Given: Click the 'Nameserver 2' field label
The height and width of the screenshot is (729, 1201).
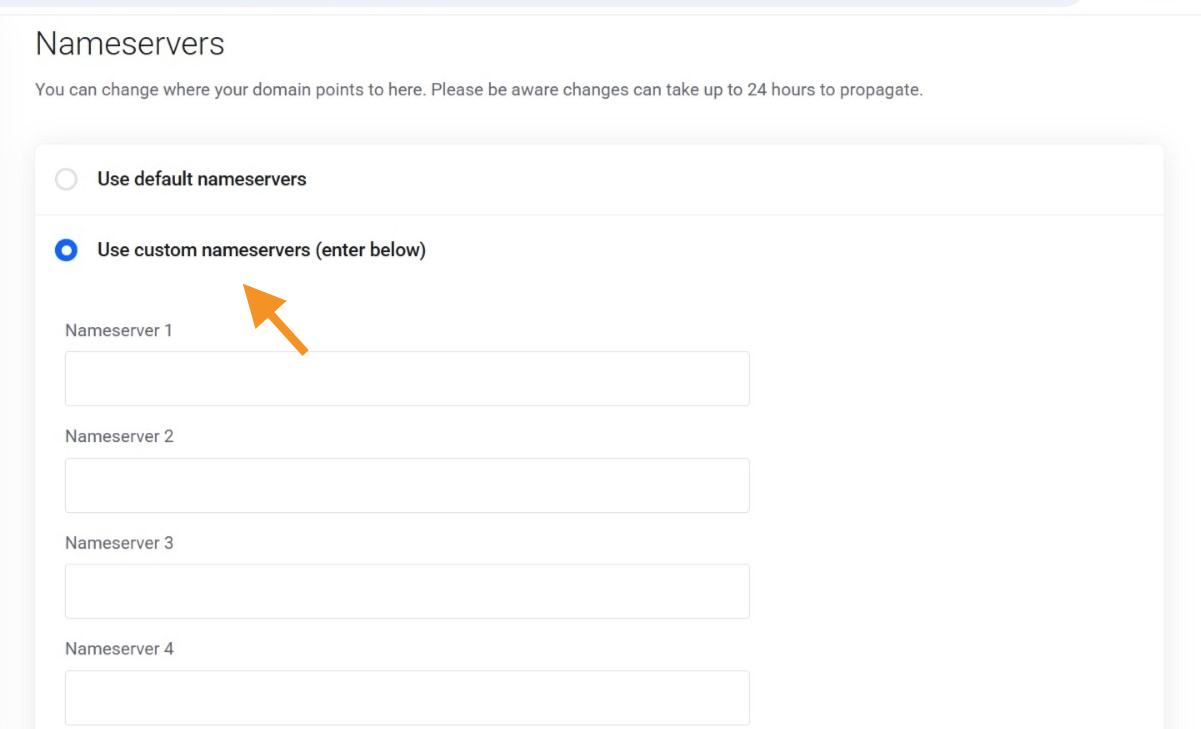Looking at the screenshot, I should [x=119, y=436].
